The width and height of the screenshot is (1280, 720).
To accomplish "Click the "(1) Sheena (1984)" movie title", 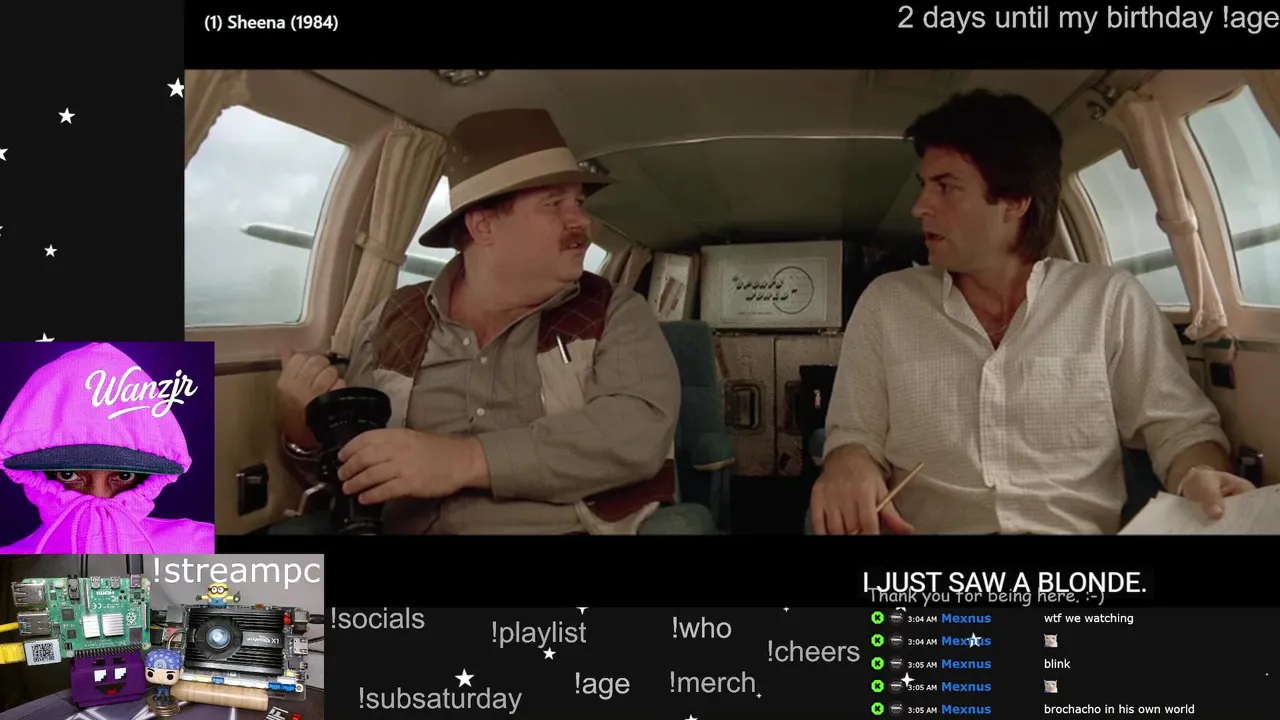I will tap(271, 22).
